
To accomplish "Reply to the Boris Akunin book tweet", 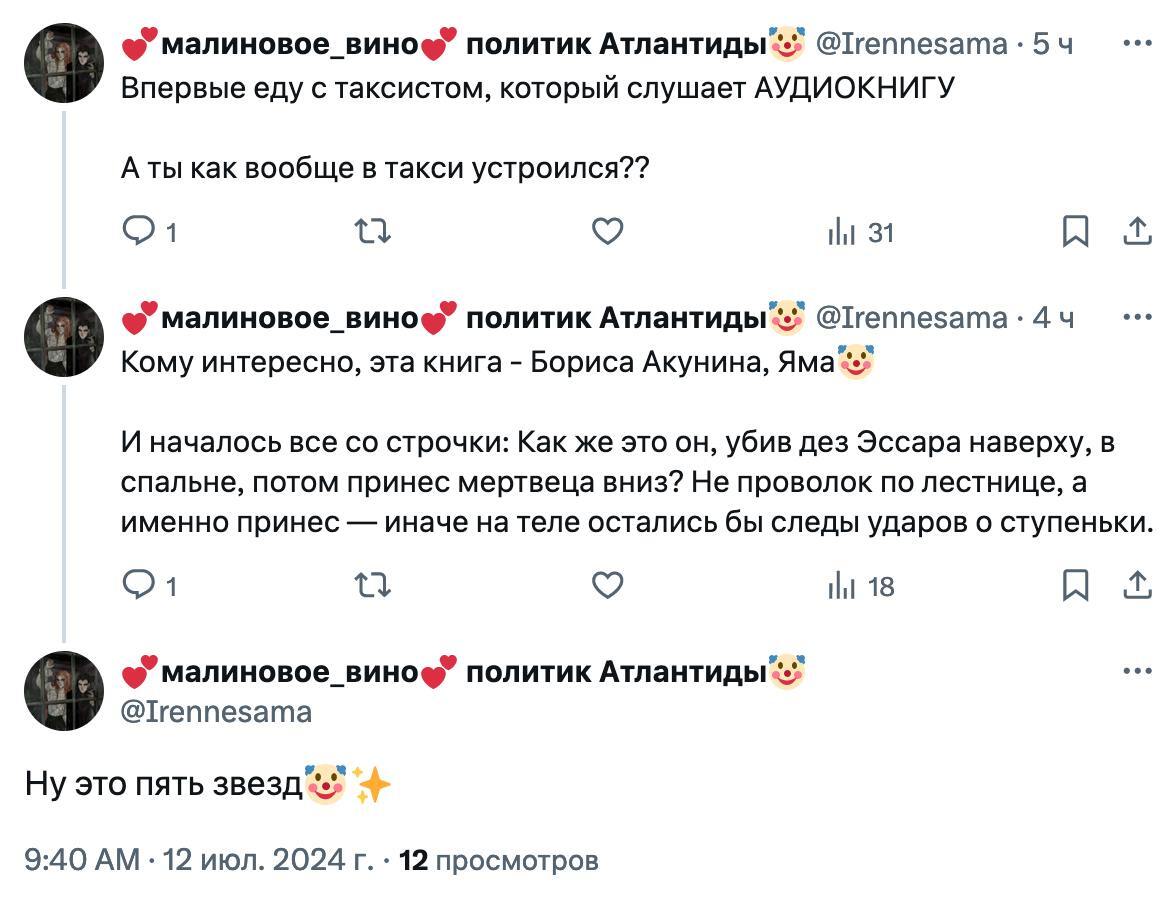I will pyautogui.click(x=135, y=586).
